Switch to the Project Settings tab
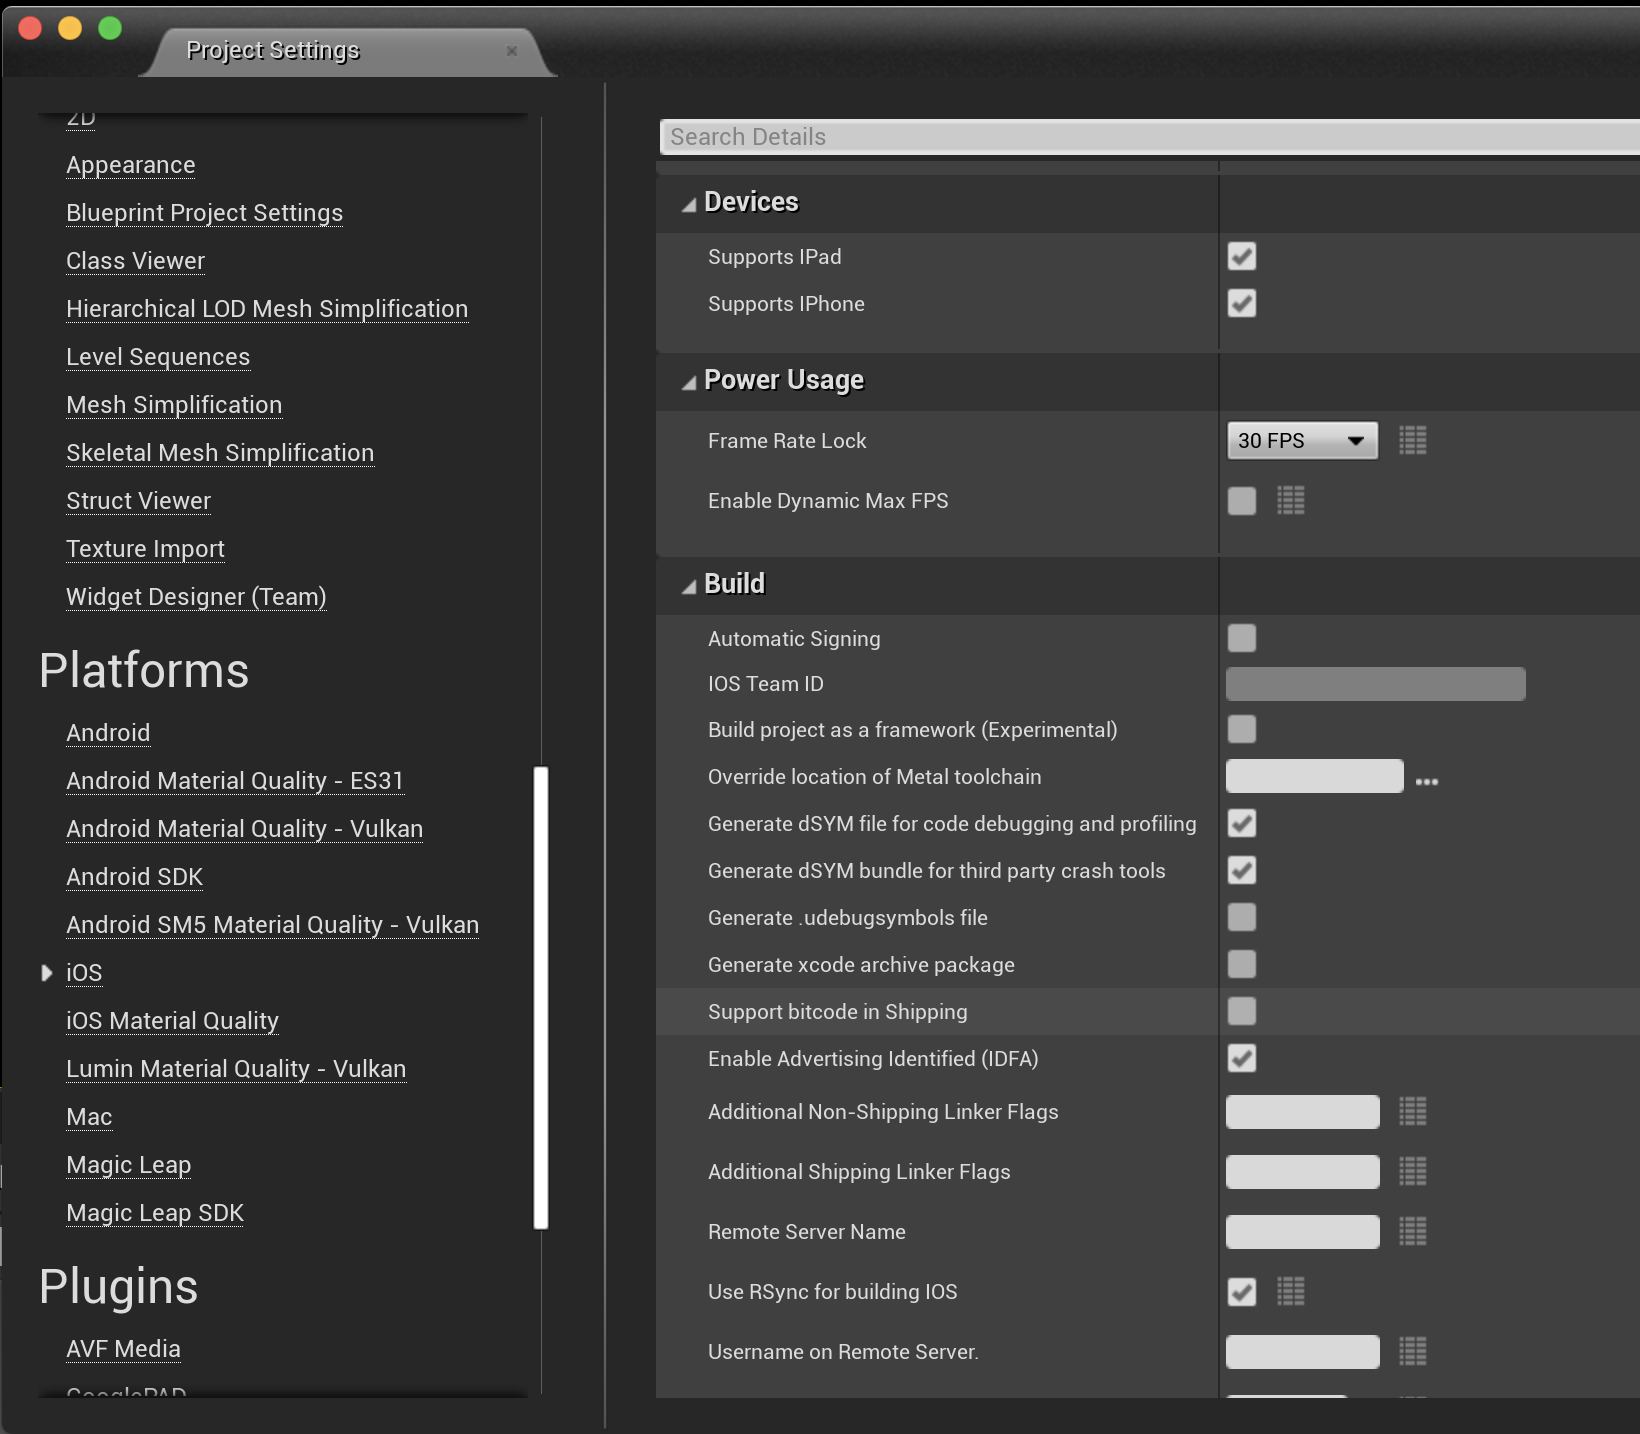Viewport: 1640px width, 1434px height. pos(273,49)
